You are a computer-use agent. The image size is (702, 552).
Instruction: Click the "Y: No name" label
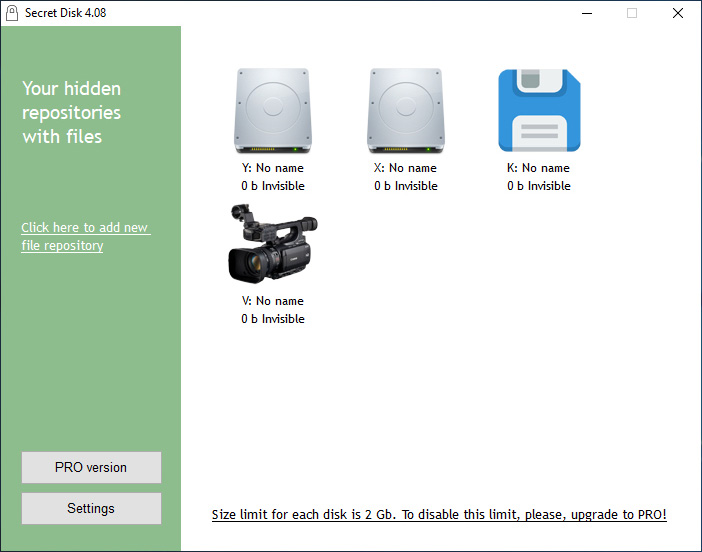click(272, 168)
